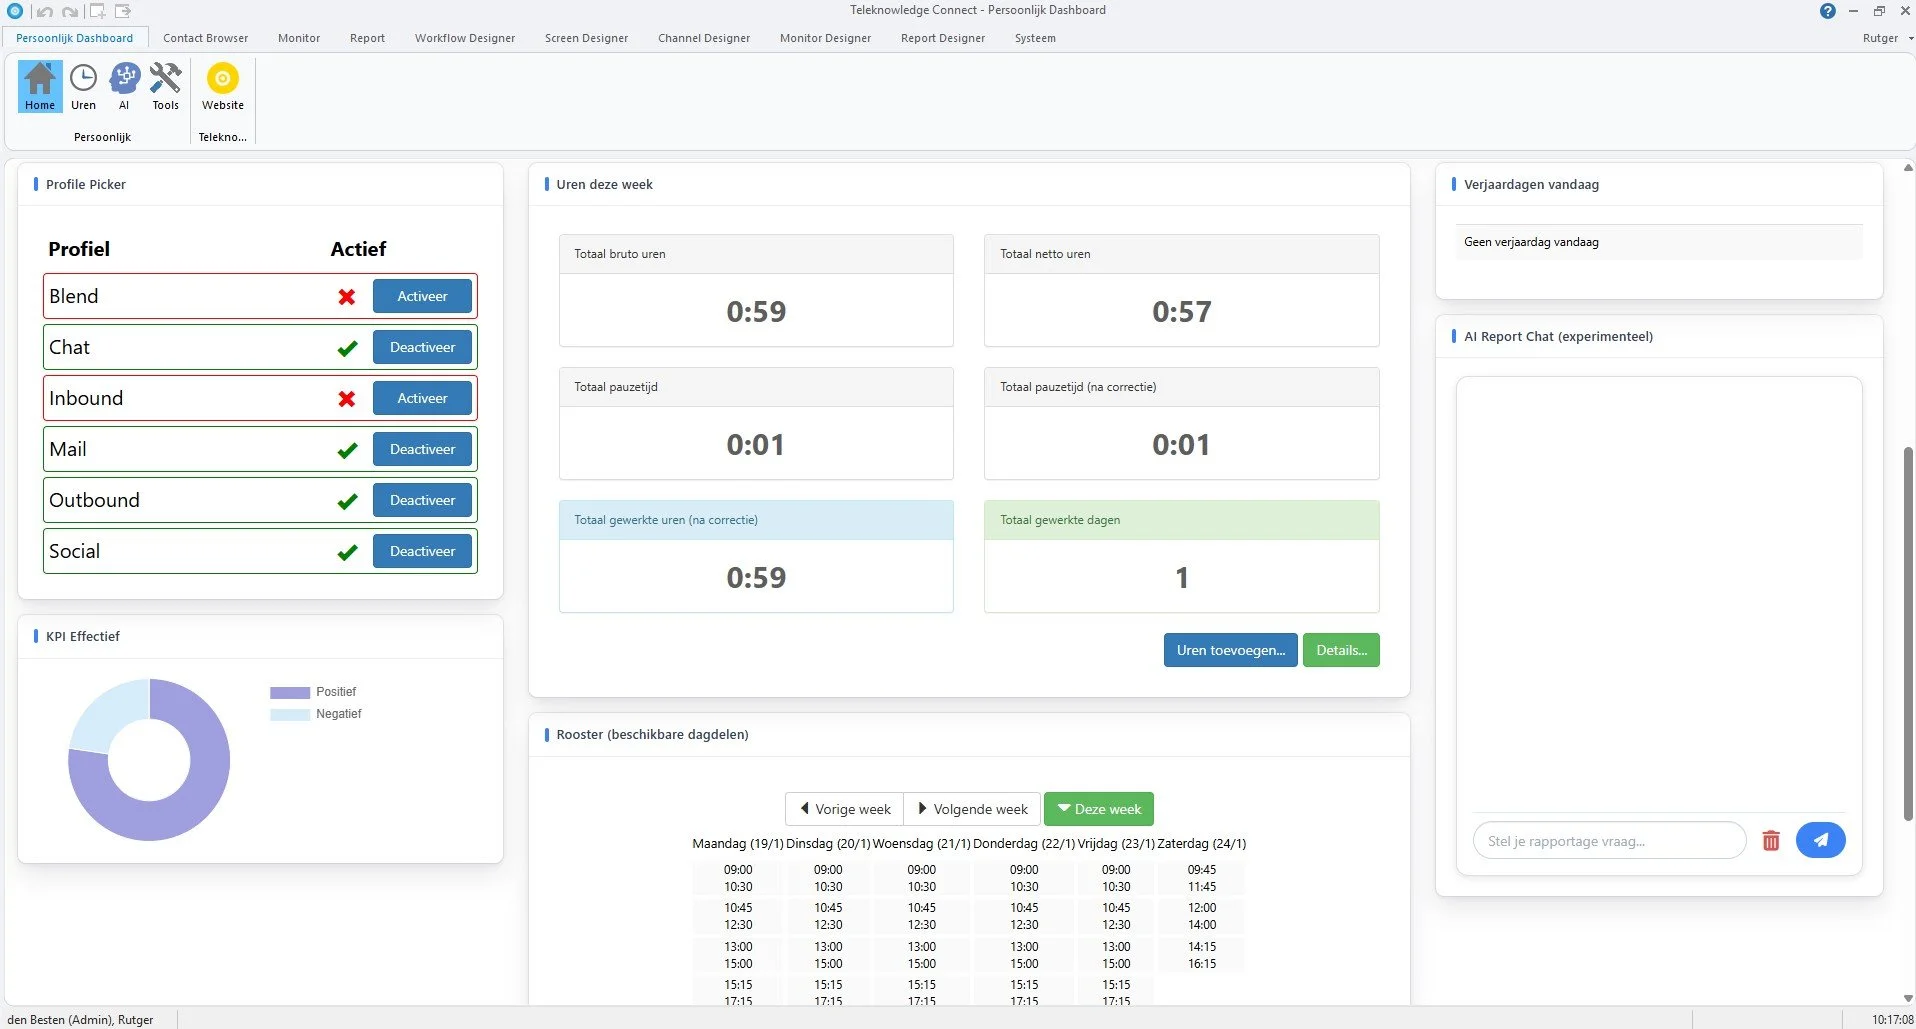Click the rapportage vraag input field
Screen dimensions: 1916x1029
(1608, 840)
